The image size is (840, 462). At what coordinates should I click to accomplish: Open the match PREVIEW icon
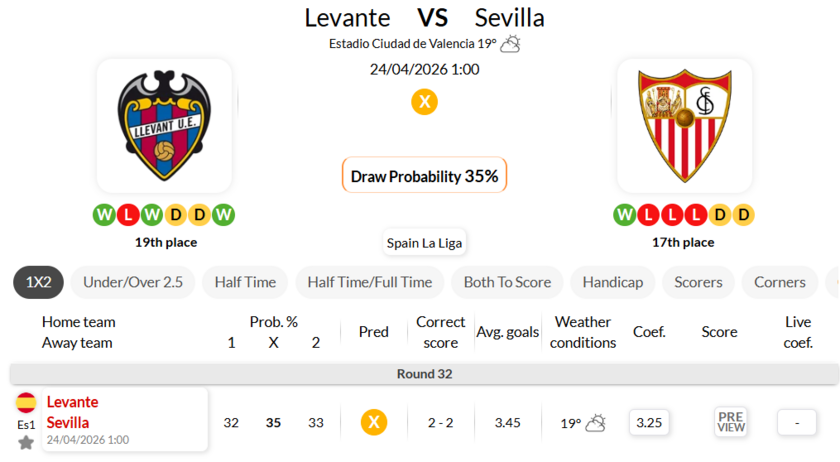point(731,422)
